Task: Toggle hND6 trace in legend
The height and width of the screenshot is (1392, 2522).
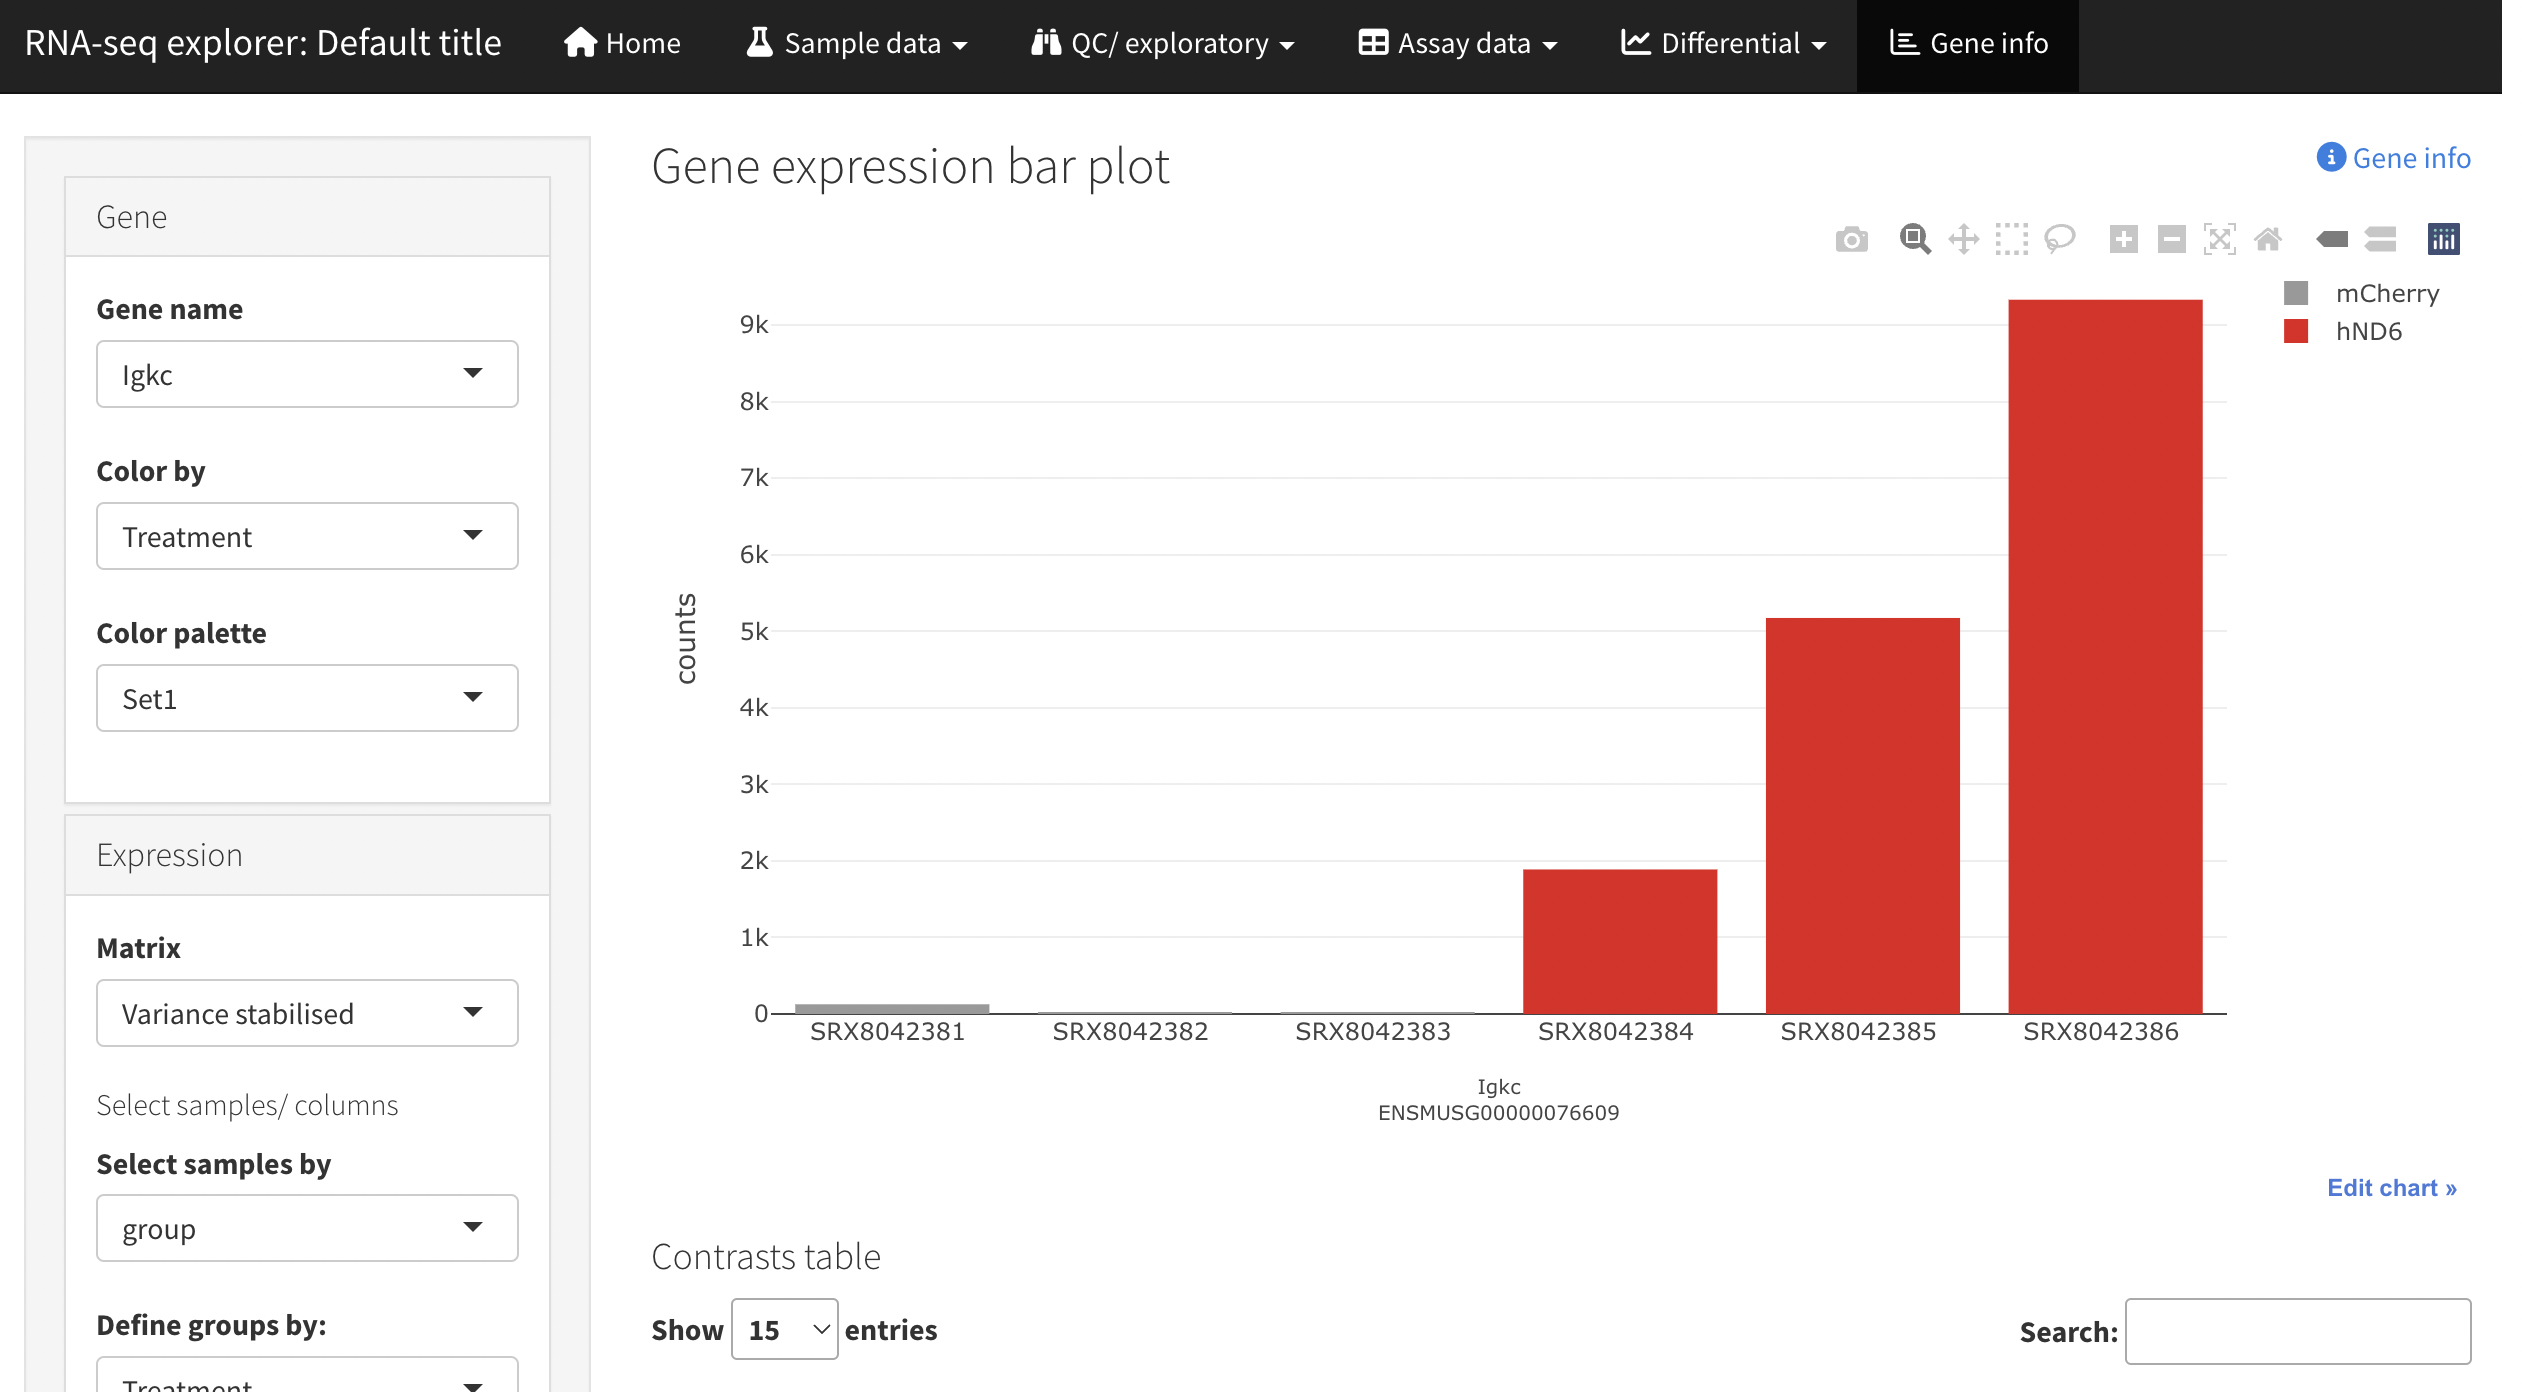Action: tap(2367, 332)
